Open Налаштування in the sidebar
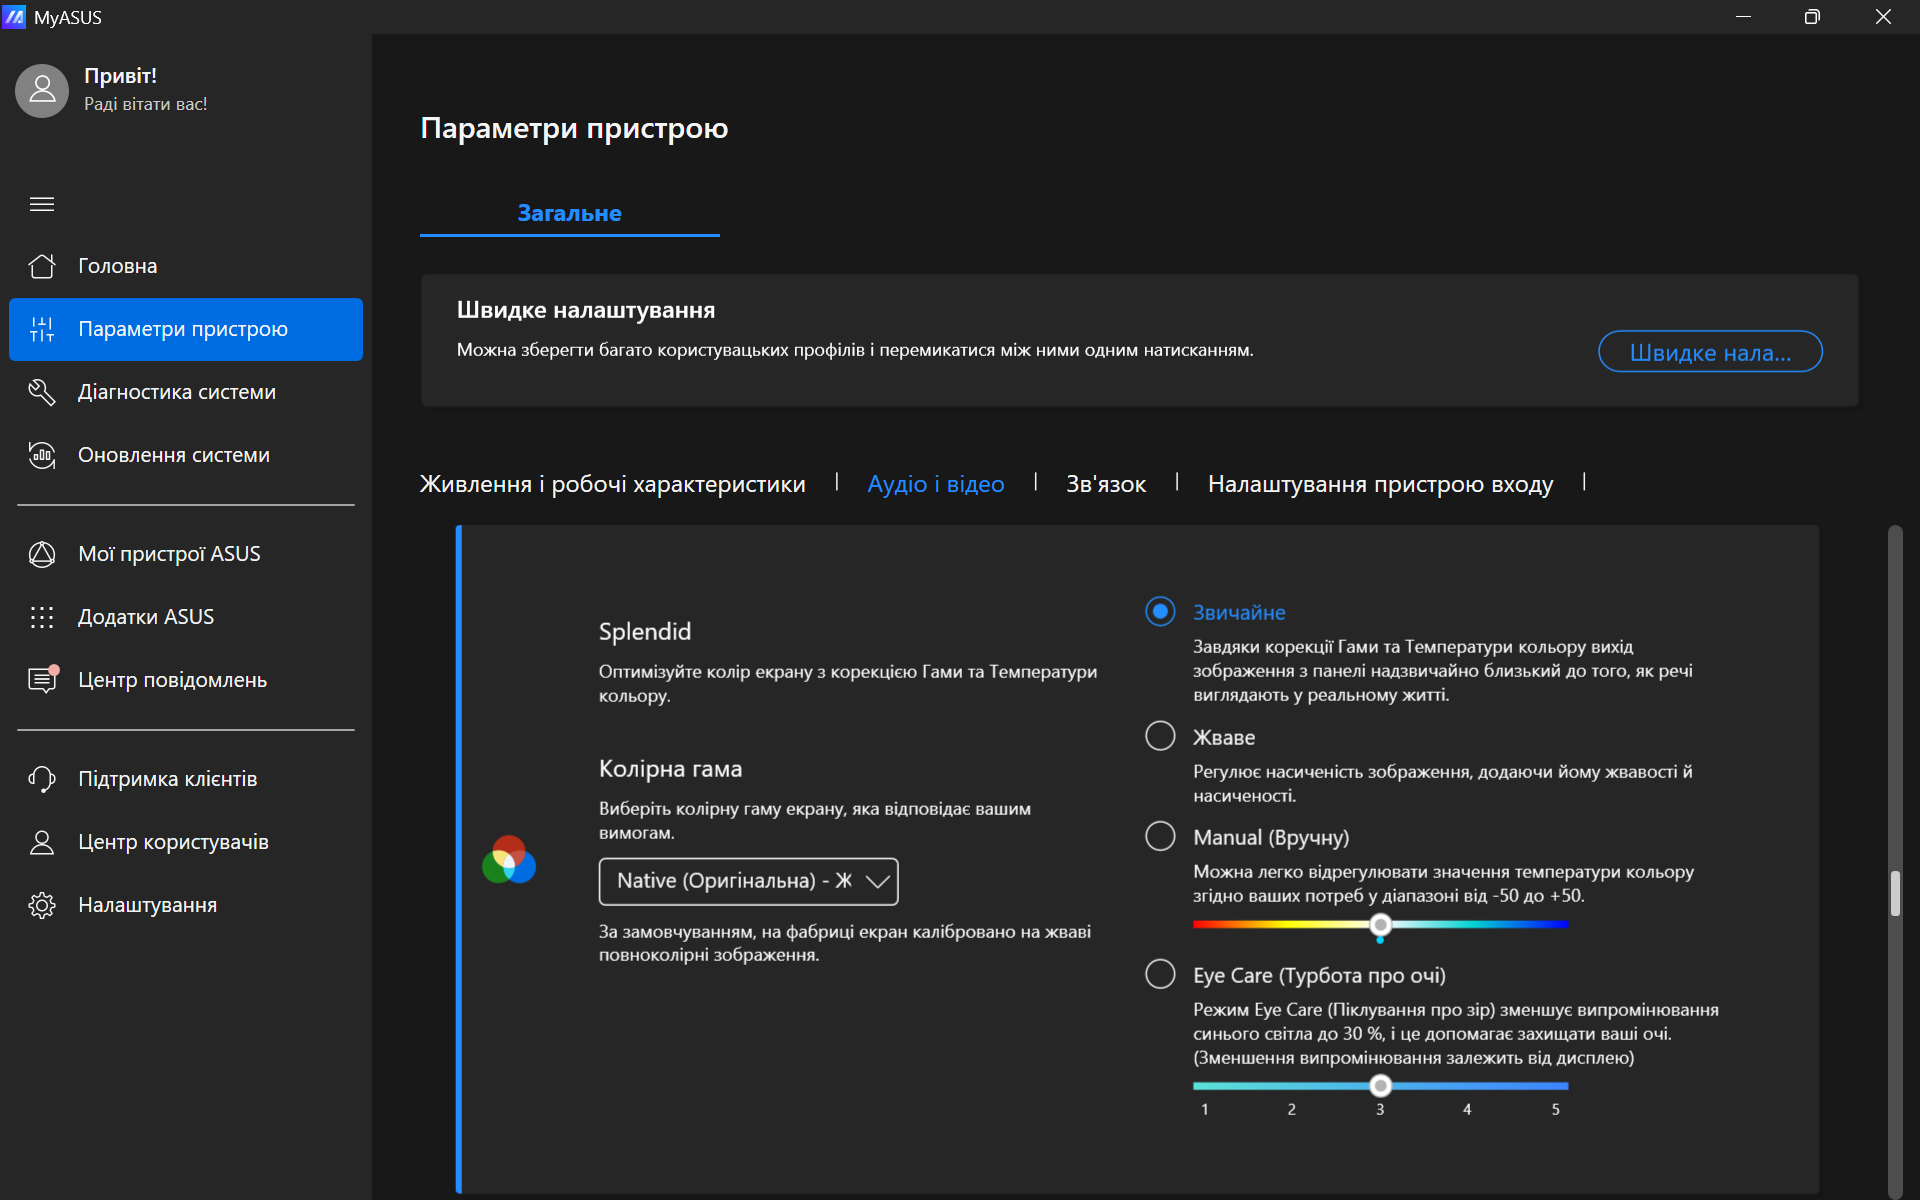The image size is (1920, 1200). [x=147, y=905]
